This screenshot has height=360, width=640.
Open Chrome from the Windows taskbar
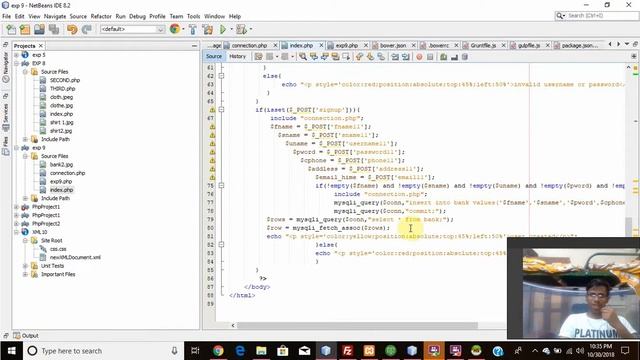pyautogui.click(x=218, y=351)
